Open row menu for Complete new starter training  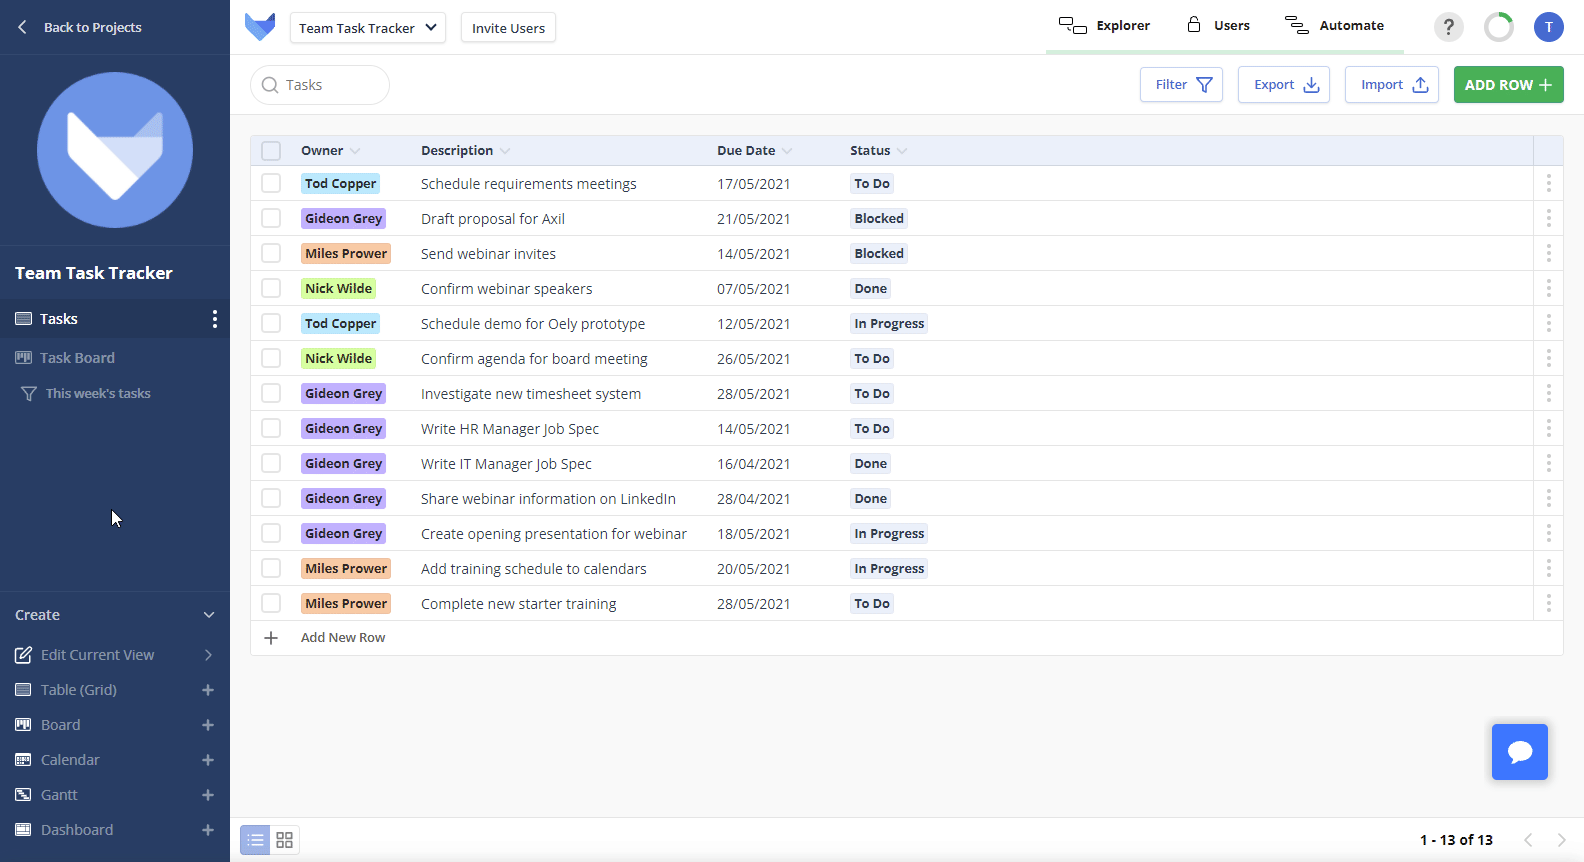[x=1548, y=603]
